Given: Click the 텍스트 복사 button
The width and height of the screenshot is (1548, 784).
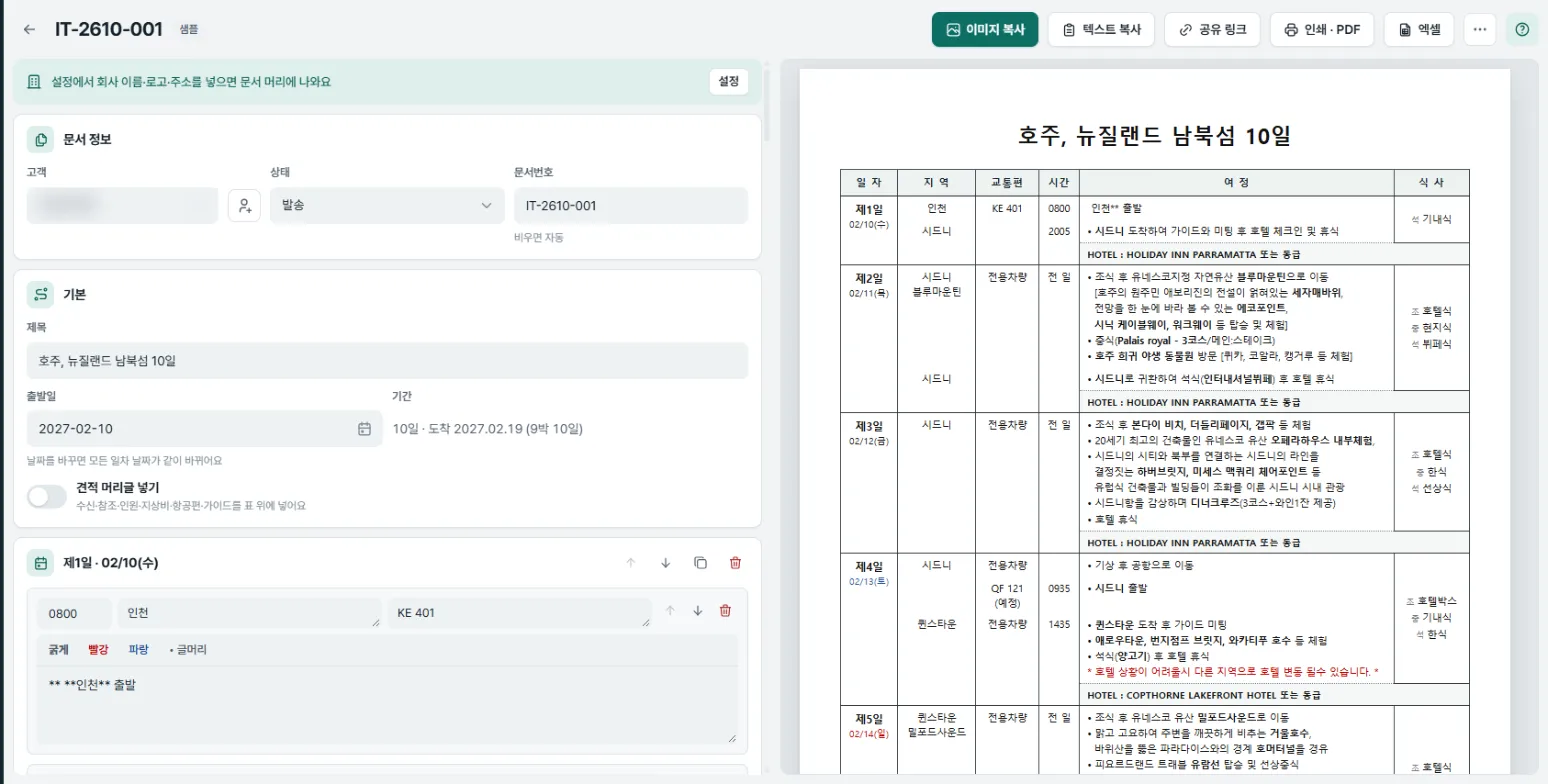Looking at the screenshot, I should pyautogui.click(x=1101, y=30).
